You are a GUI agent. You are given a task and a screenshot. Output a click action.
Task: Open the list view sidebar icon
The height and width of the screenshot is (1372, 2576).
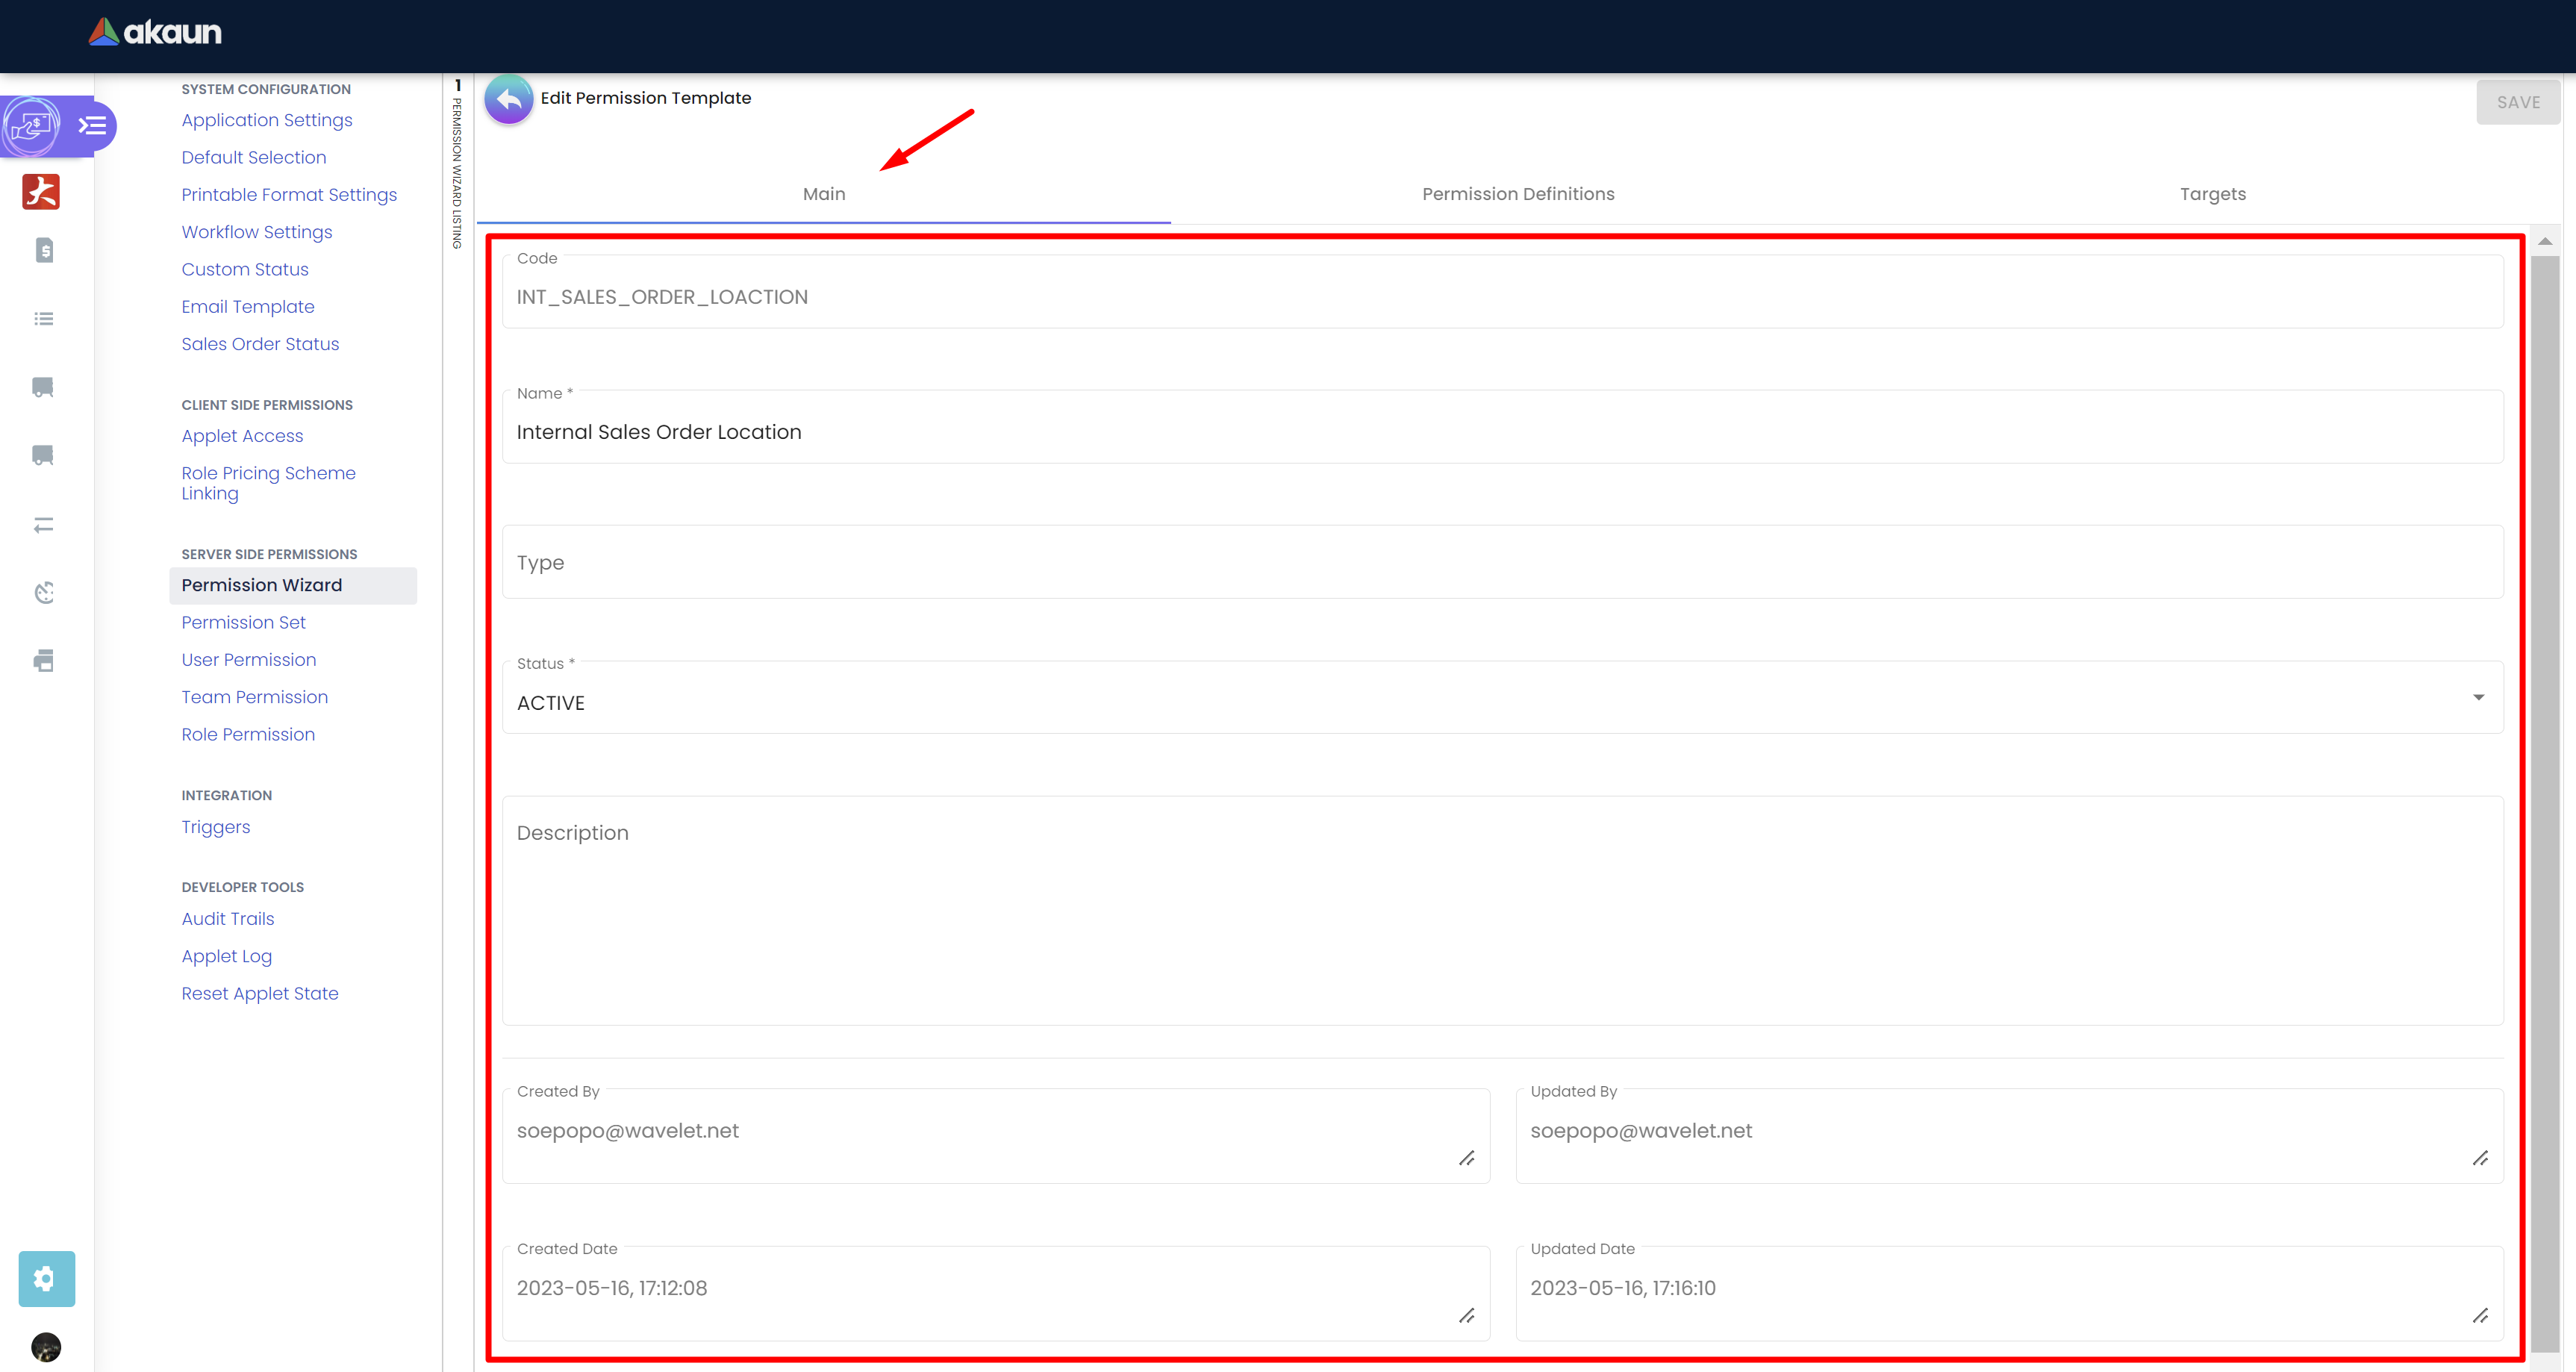[x=44, y=319]
